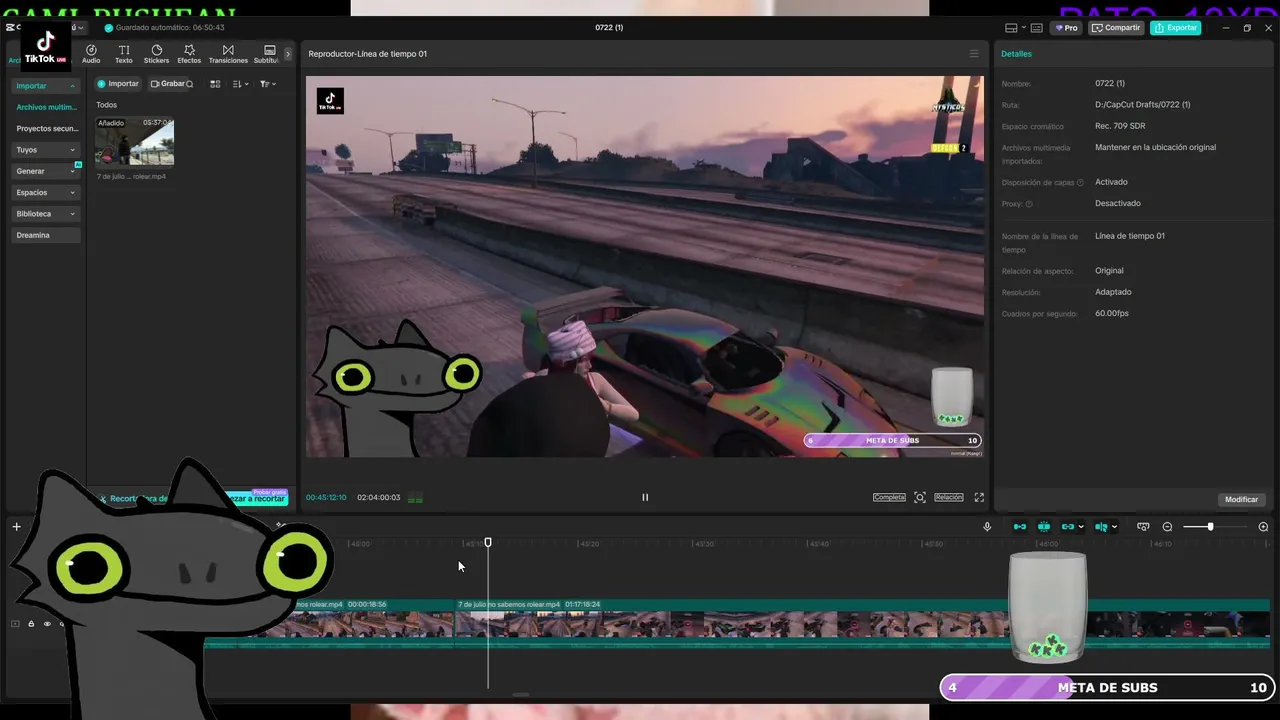
Task: Show more toolbar tabs with the arrow
Action: click(288, 54)
